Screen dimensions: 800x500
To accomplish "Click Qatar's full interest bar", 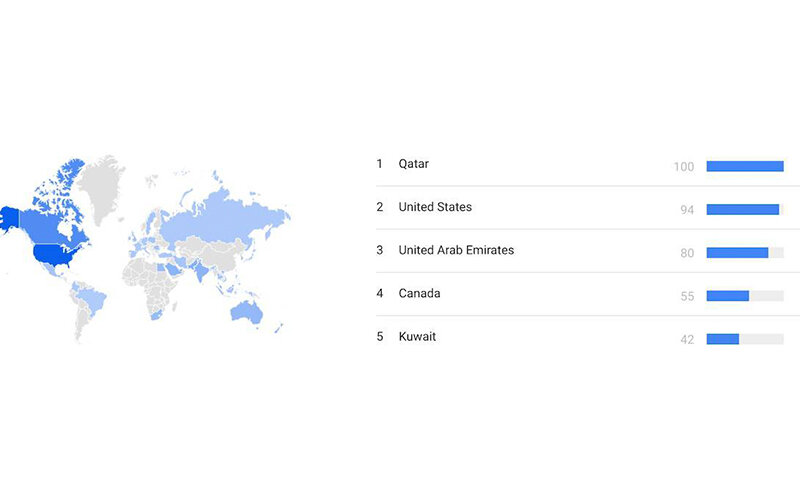I will coord(745,166).
